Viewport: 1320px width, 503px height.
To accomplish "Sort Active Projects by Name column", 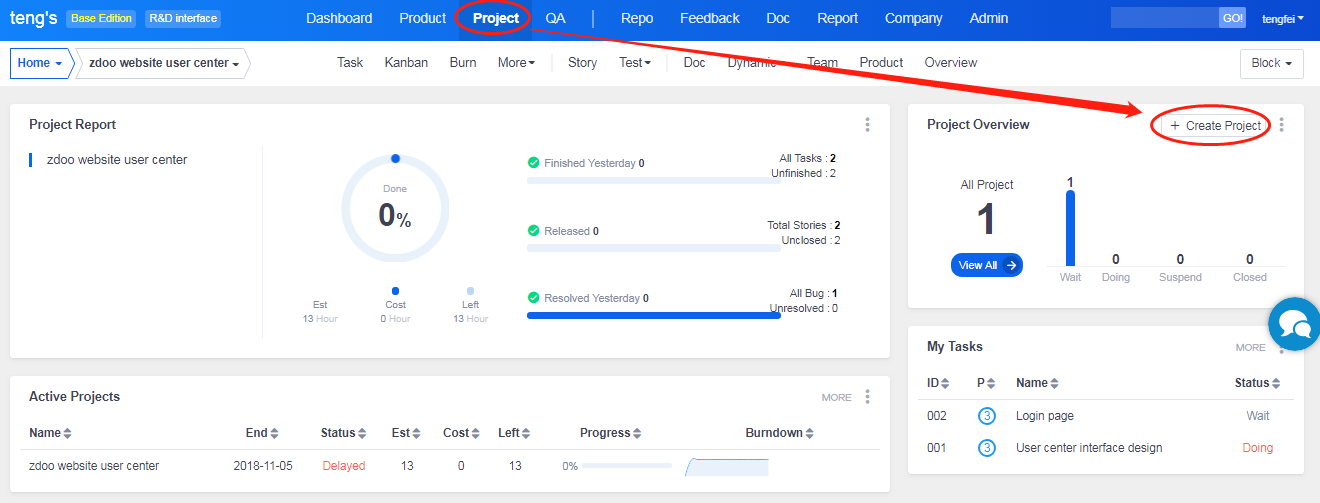I will [x=50, y=433].
